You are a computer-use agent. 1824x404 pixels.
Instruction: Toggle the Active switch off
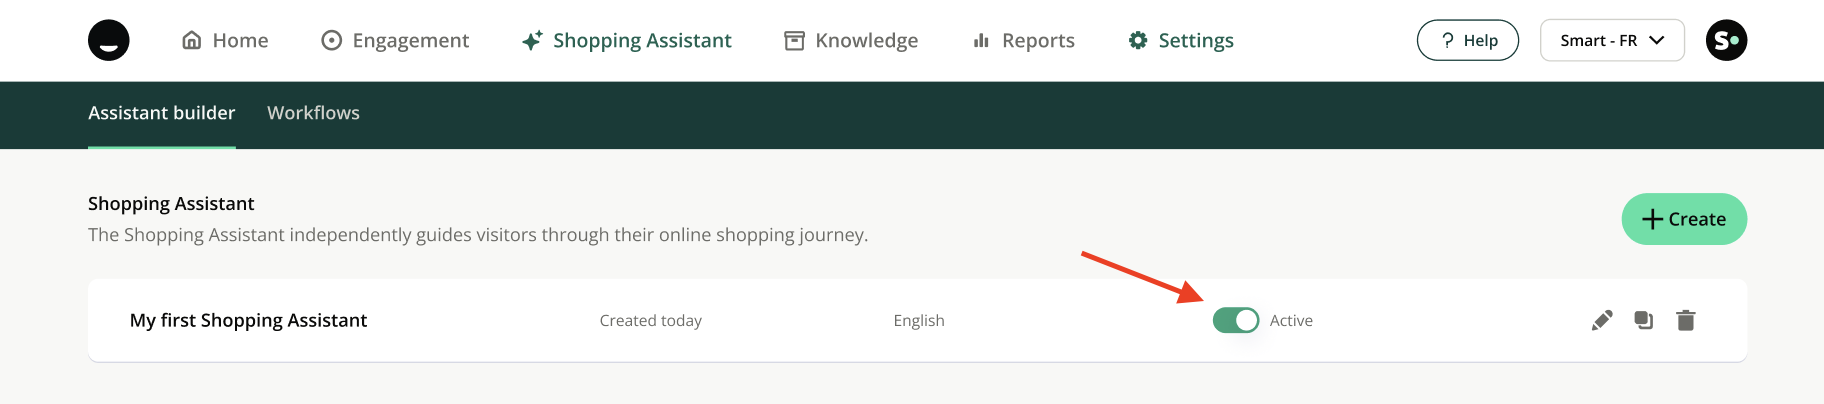coord(1236,320)
